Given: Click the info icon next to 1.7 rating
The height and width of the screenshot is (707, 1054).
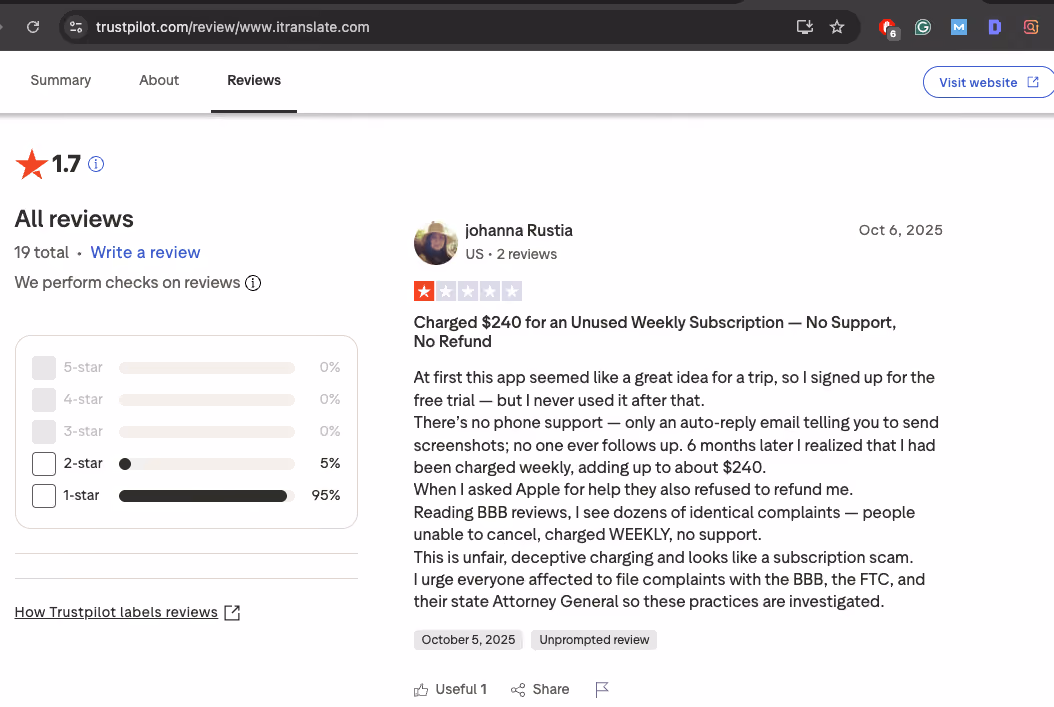Looking at the screenshot, I should tap(96, 164).
